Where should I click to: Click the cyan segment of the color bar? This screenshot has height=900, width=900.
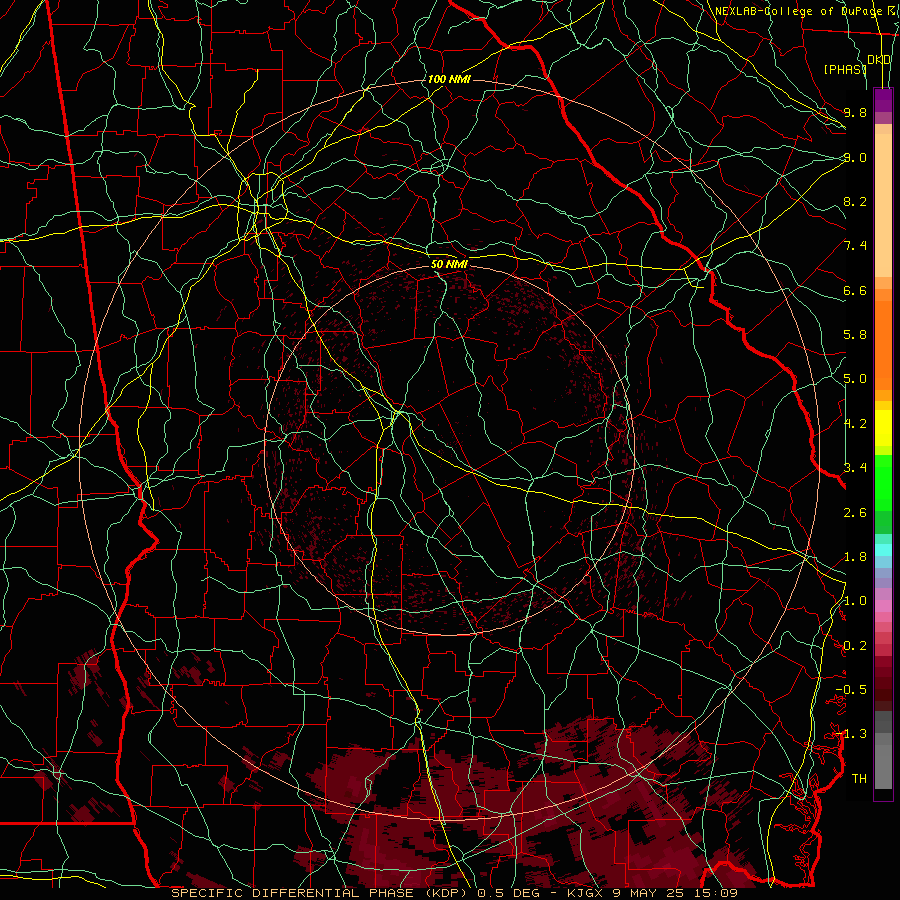click(883, 550)
